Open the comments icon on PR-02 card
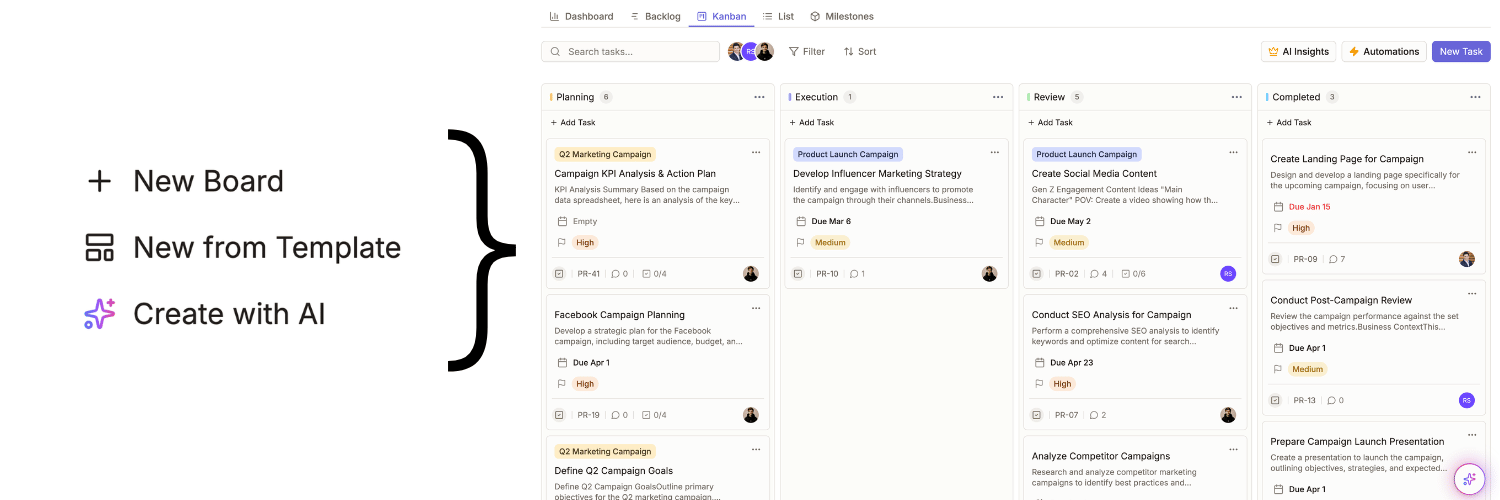This screenshot has height=500, width=1500. (x=1093, y=273)
